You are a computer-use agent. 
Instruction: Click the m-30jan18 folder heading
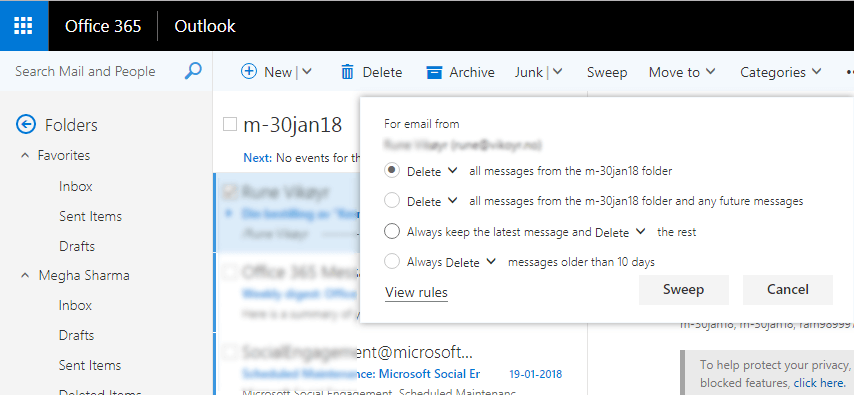point(292,125)
